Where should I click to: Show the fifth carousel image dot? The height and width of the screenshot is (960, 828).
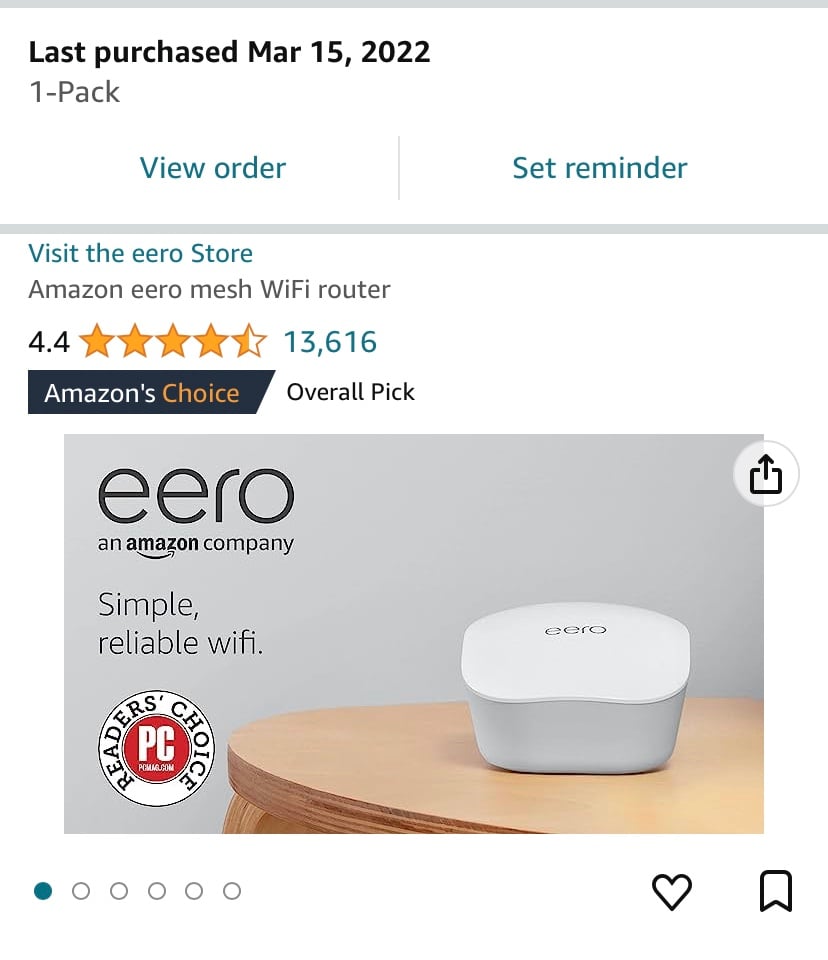click(194, 891)
